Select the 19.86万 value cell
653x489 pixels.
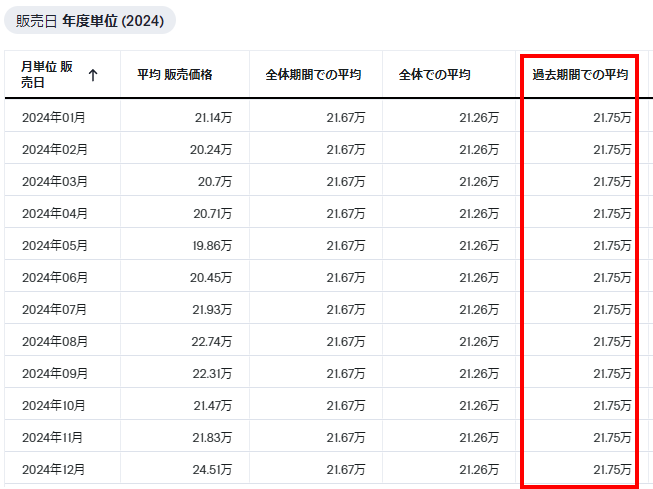click(x=213, y=246)
